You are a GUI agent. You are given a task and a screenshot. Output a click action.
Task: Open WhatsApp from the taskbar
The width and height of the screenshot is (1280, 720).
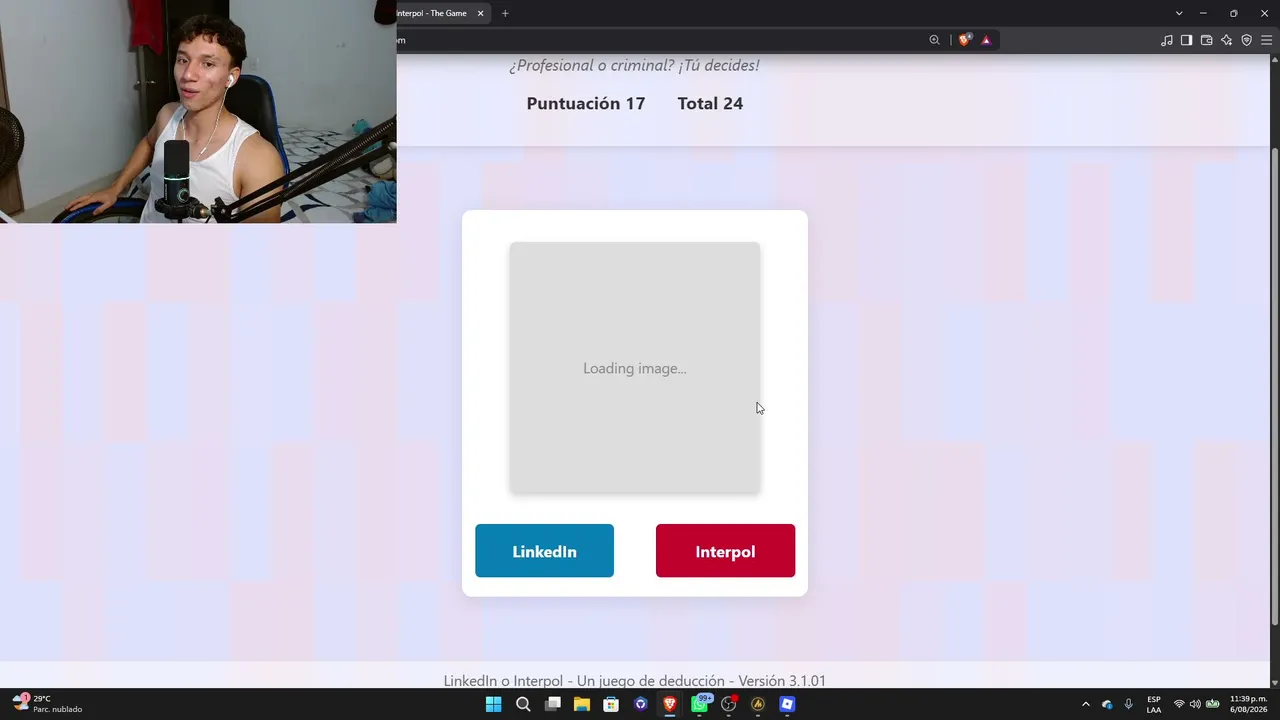point(700,704)
